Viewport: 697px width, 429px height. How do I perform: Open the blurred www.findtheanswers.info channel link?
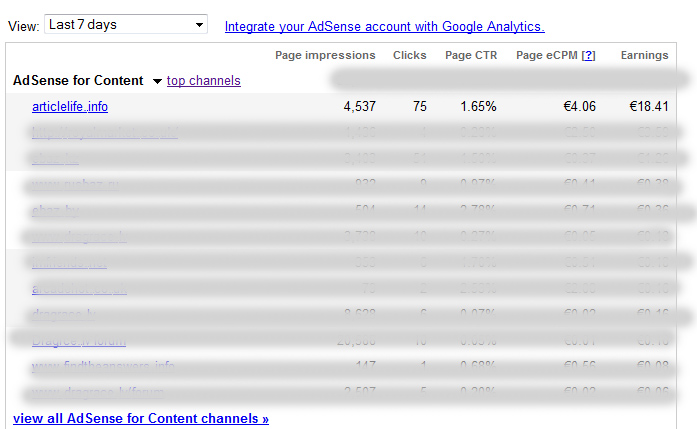103,366
